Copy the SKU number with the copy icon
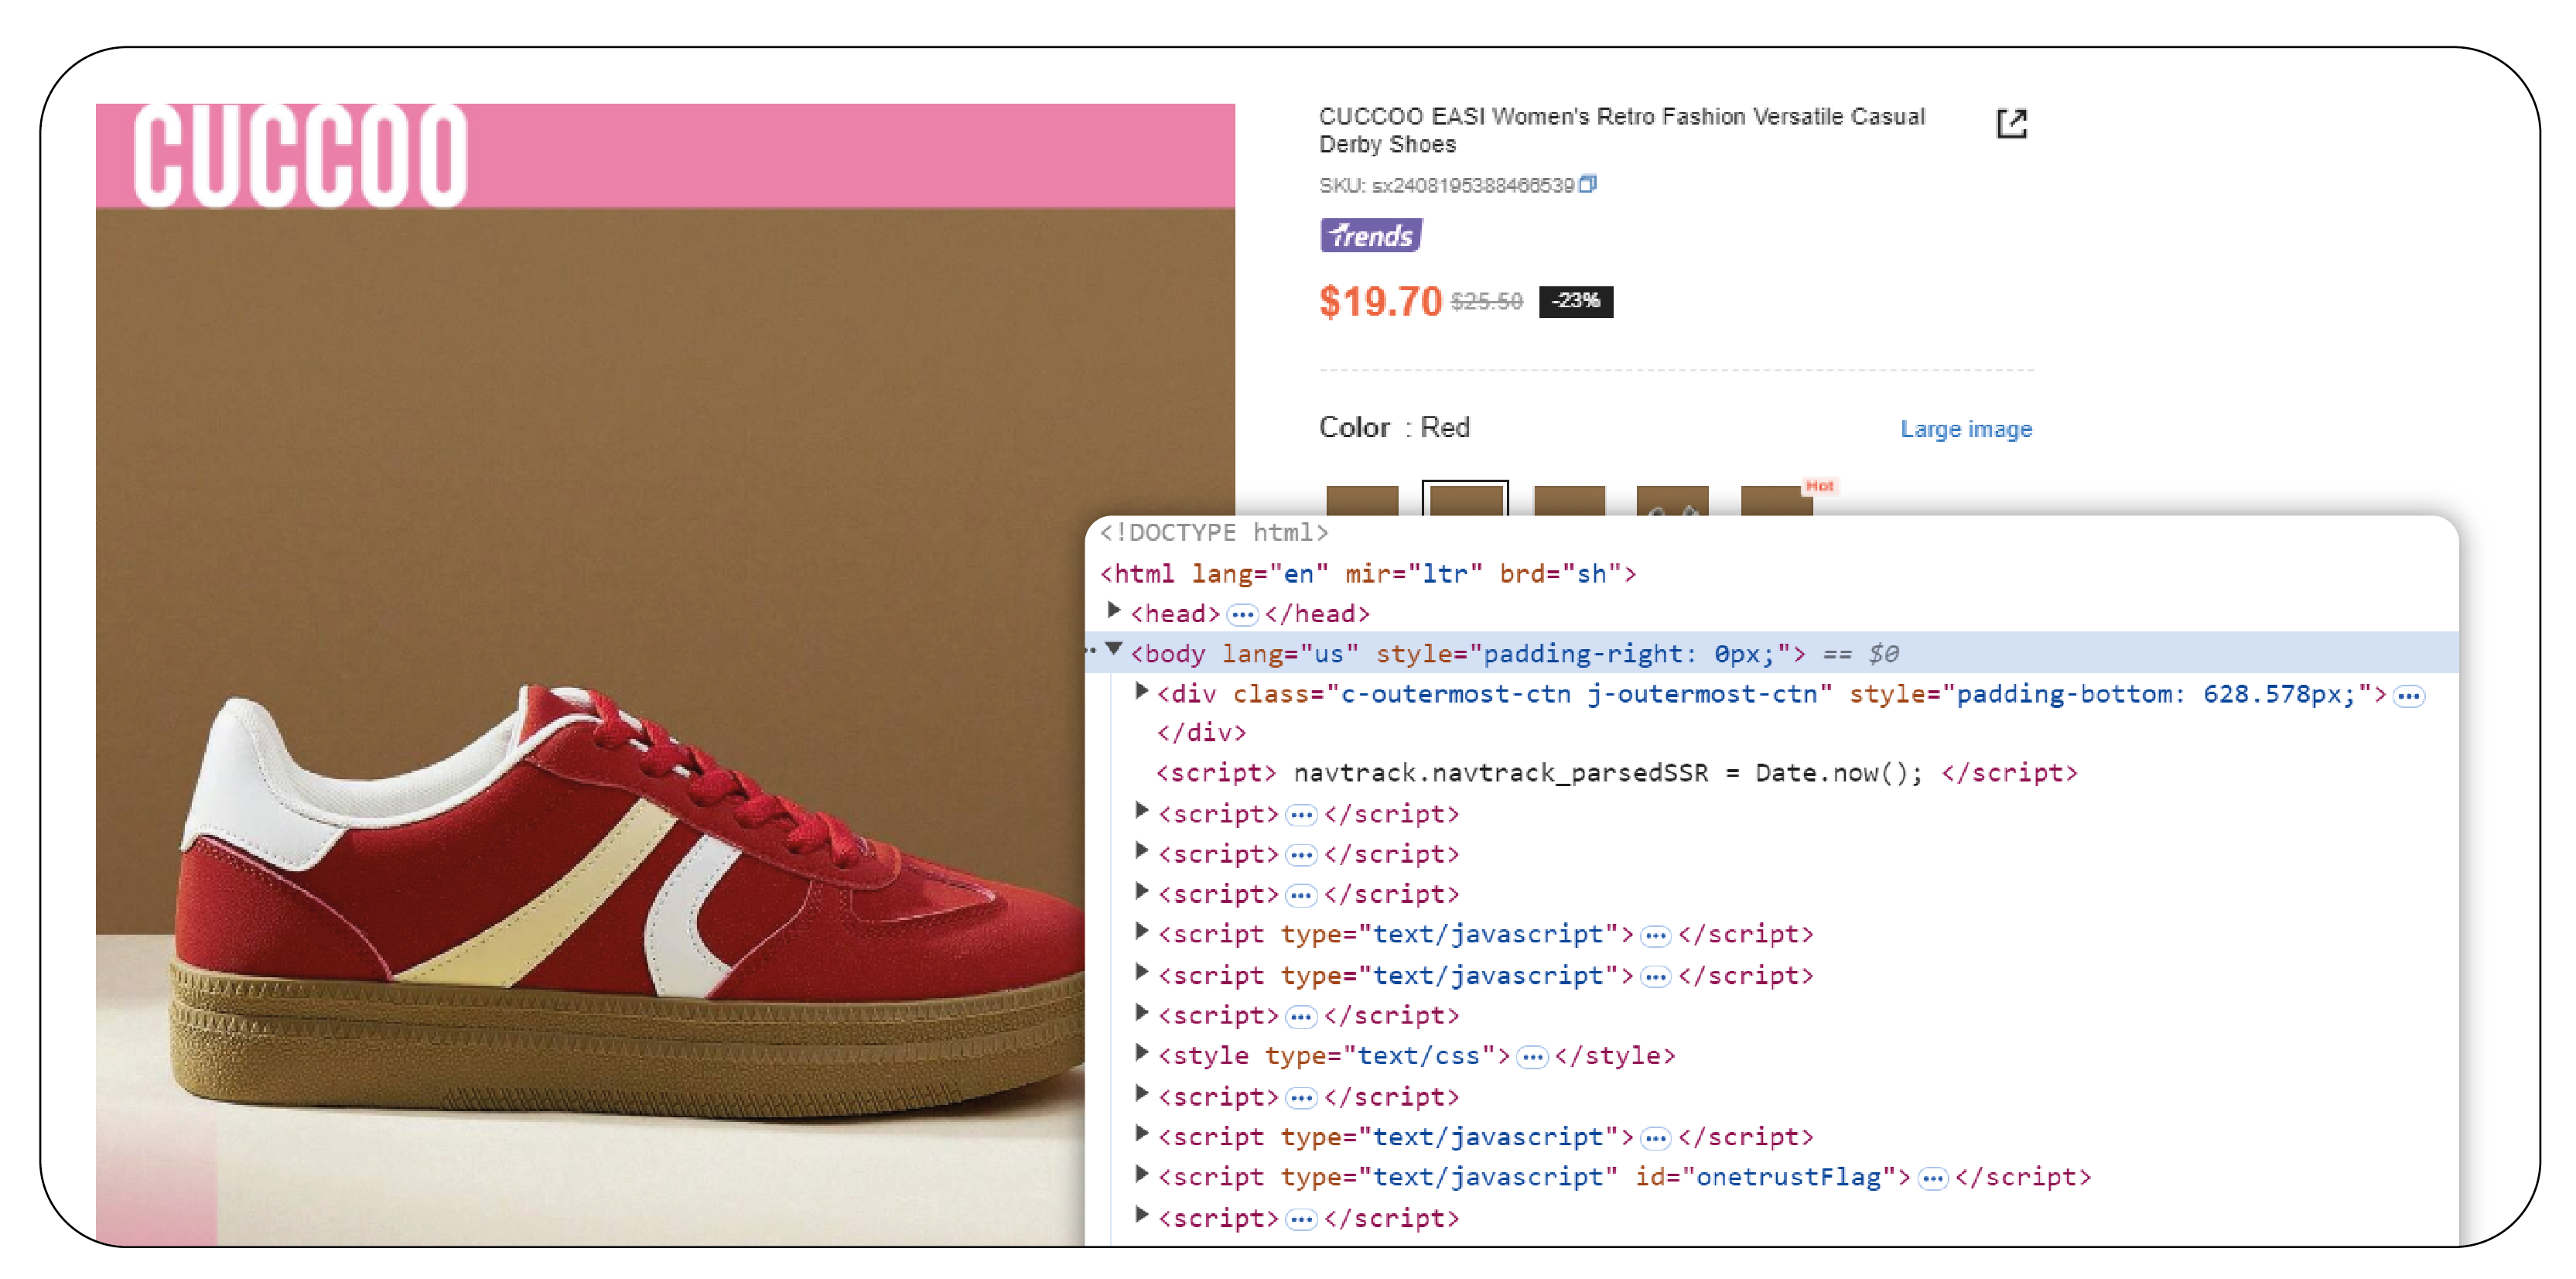This screenshot has height=1279, width=2576. tap(1588, 184)
